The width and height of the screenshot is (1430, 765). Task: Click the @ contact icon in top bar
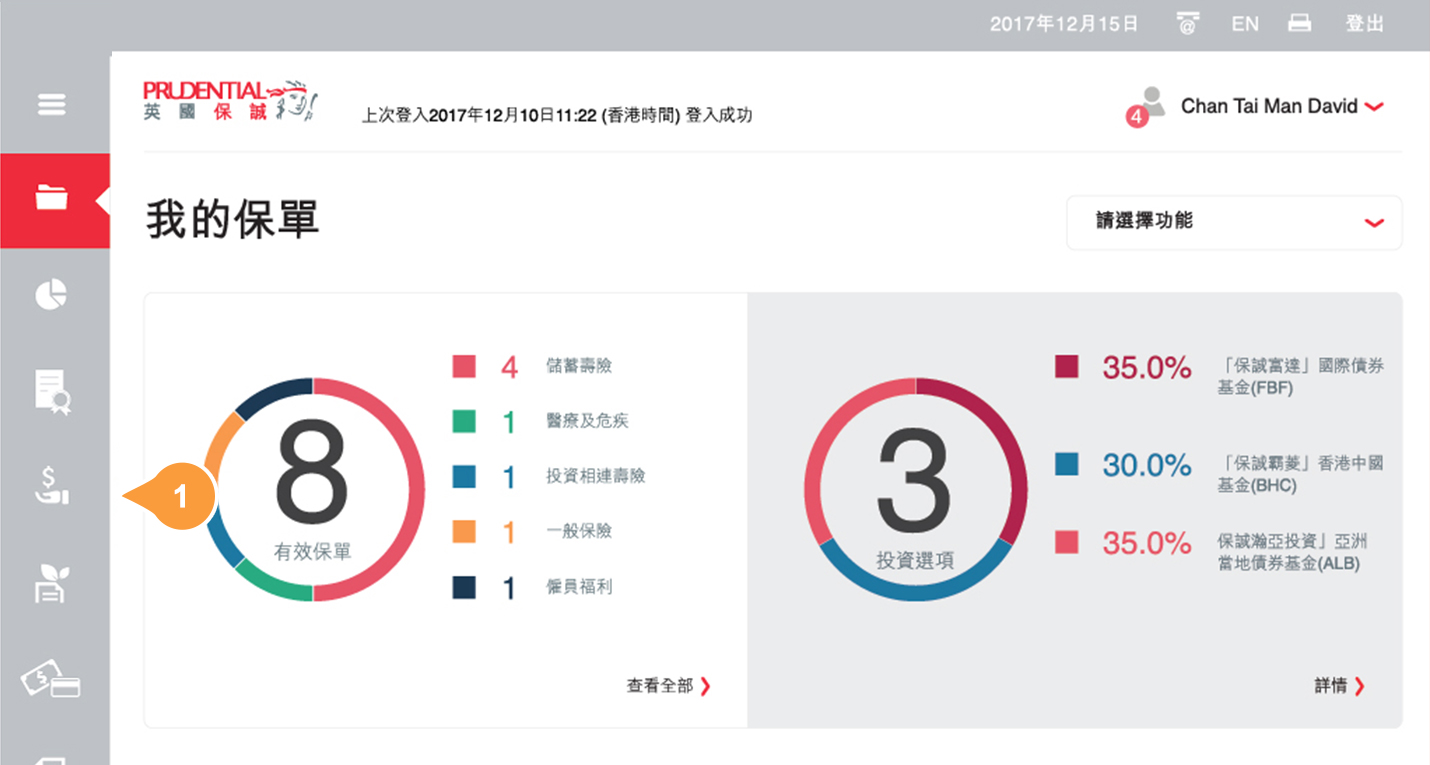click(x=1187, y=24)
